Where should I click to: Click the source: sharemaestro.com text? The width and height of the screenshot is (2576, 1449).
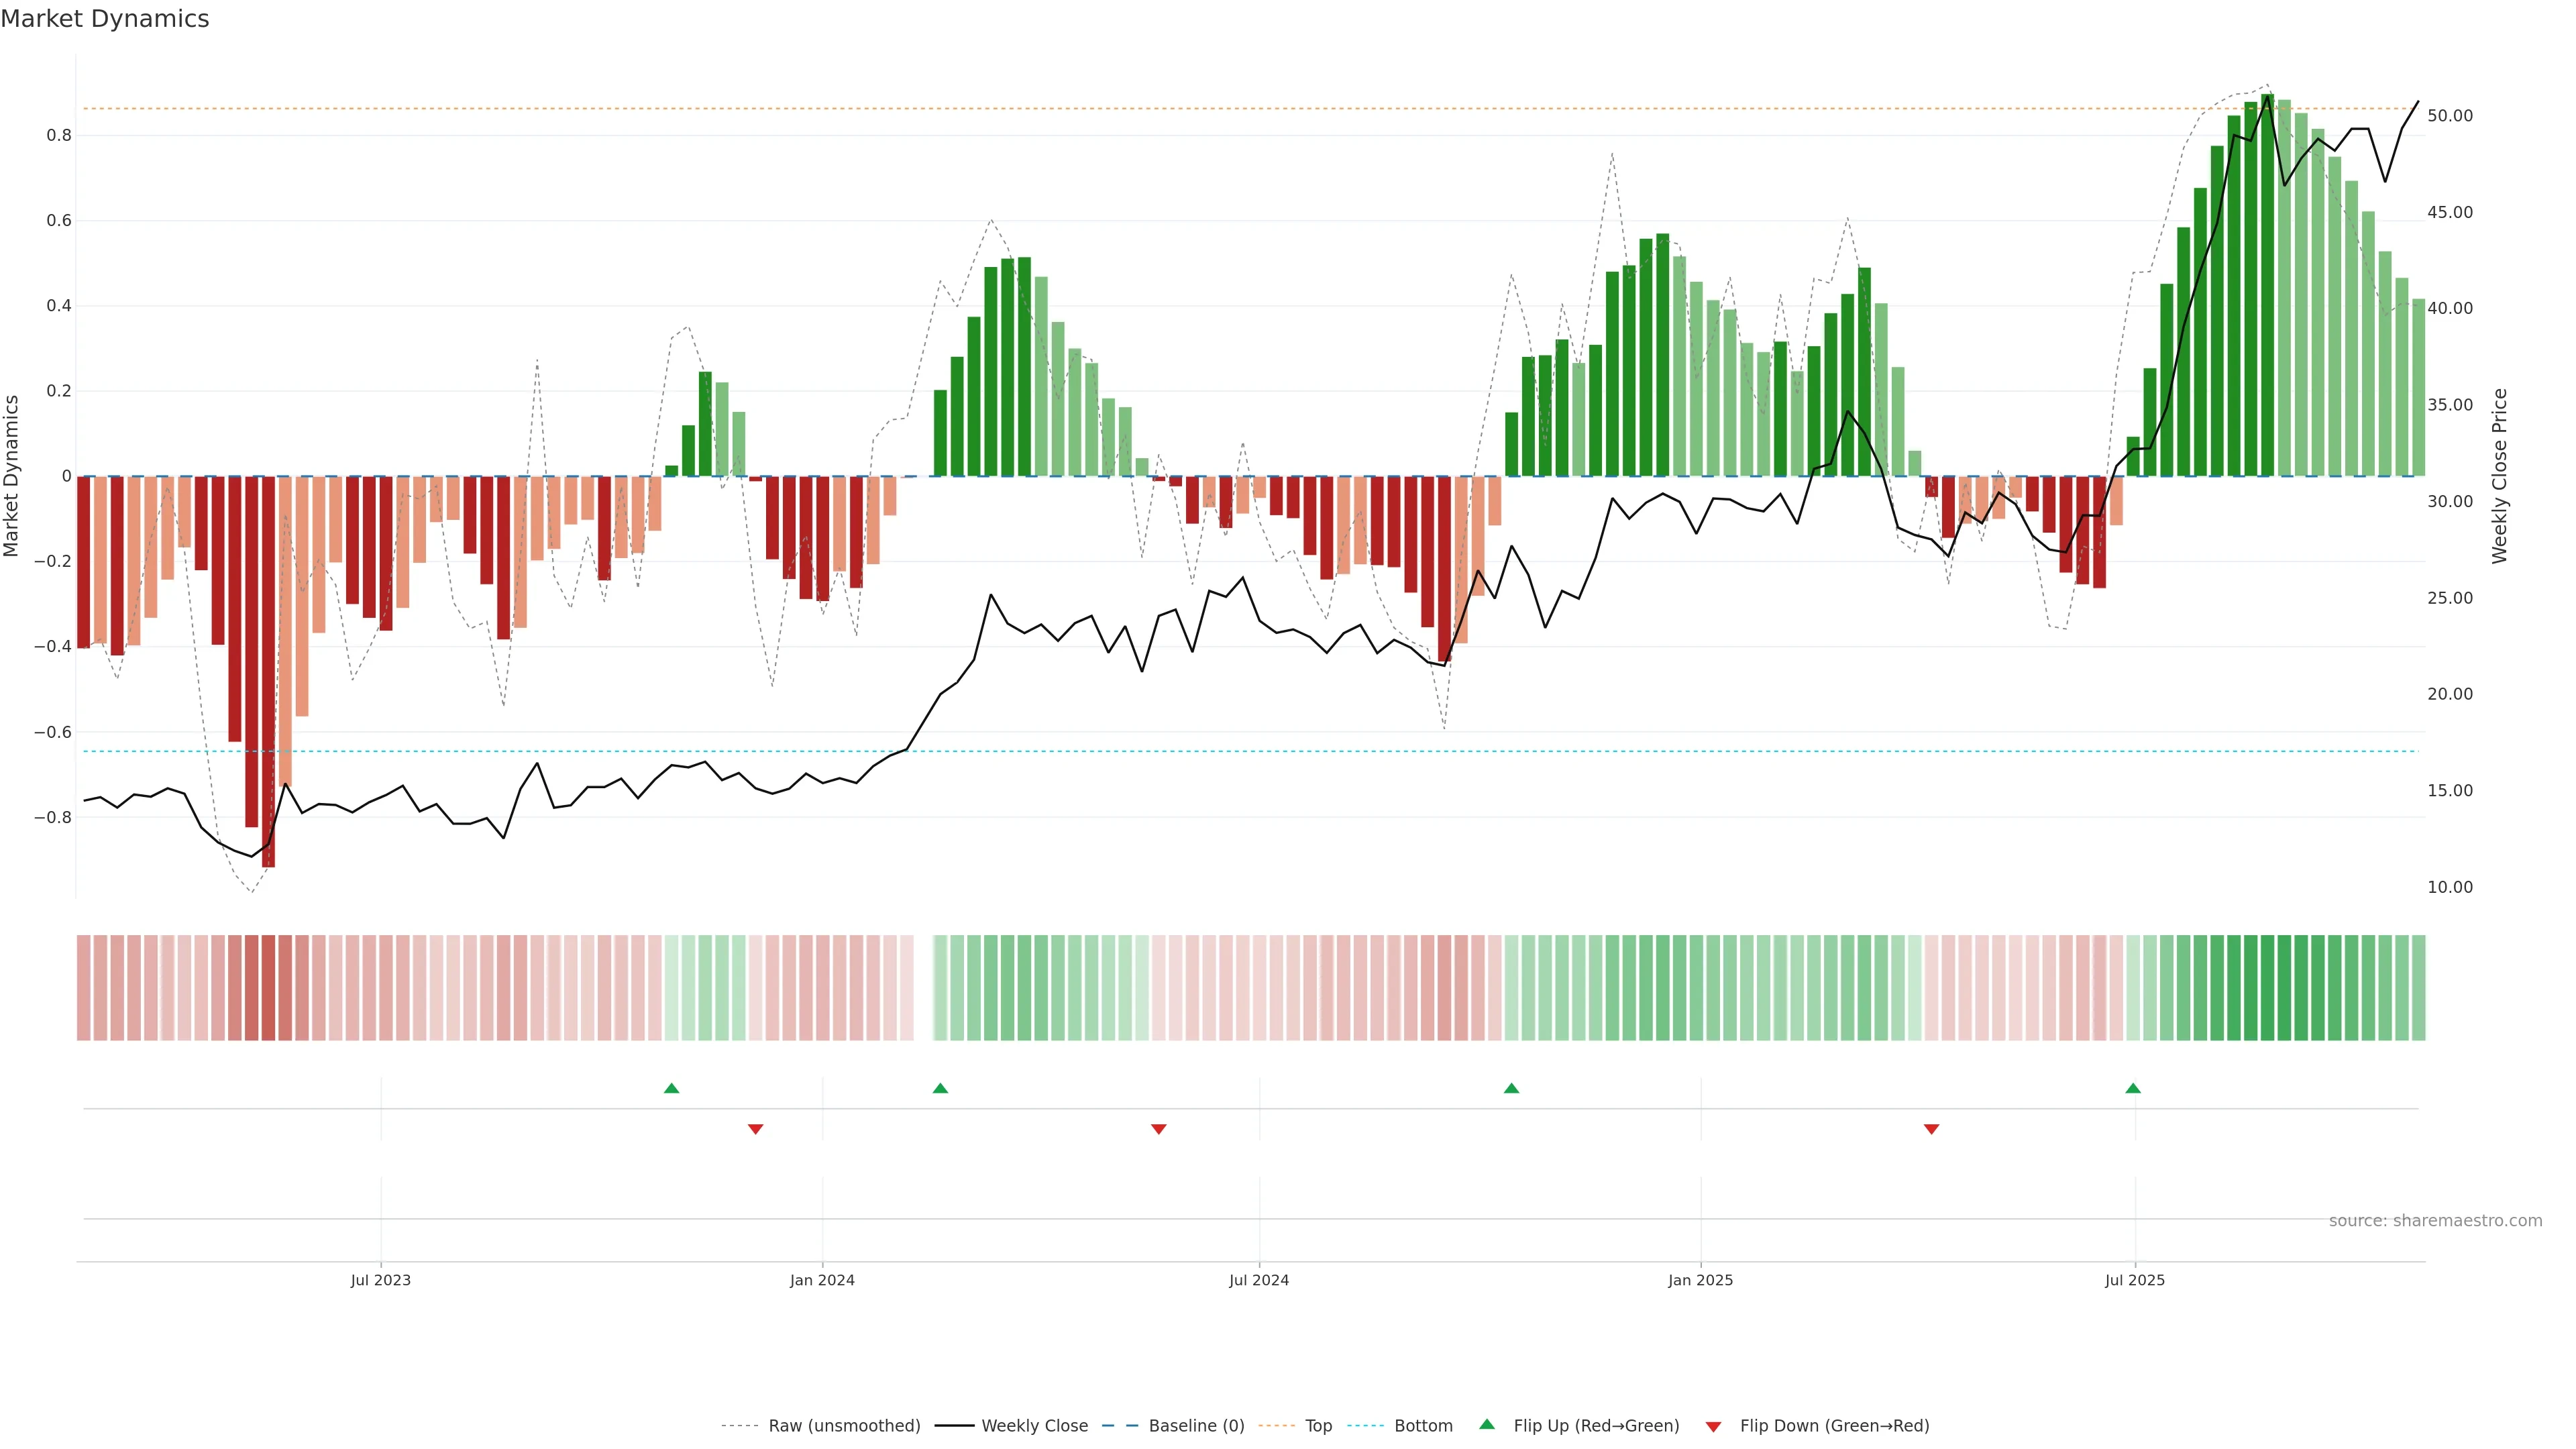pos(2435,1221)
